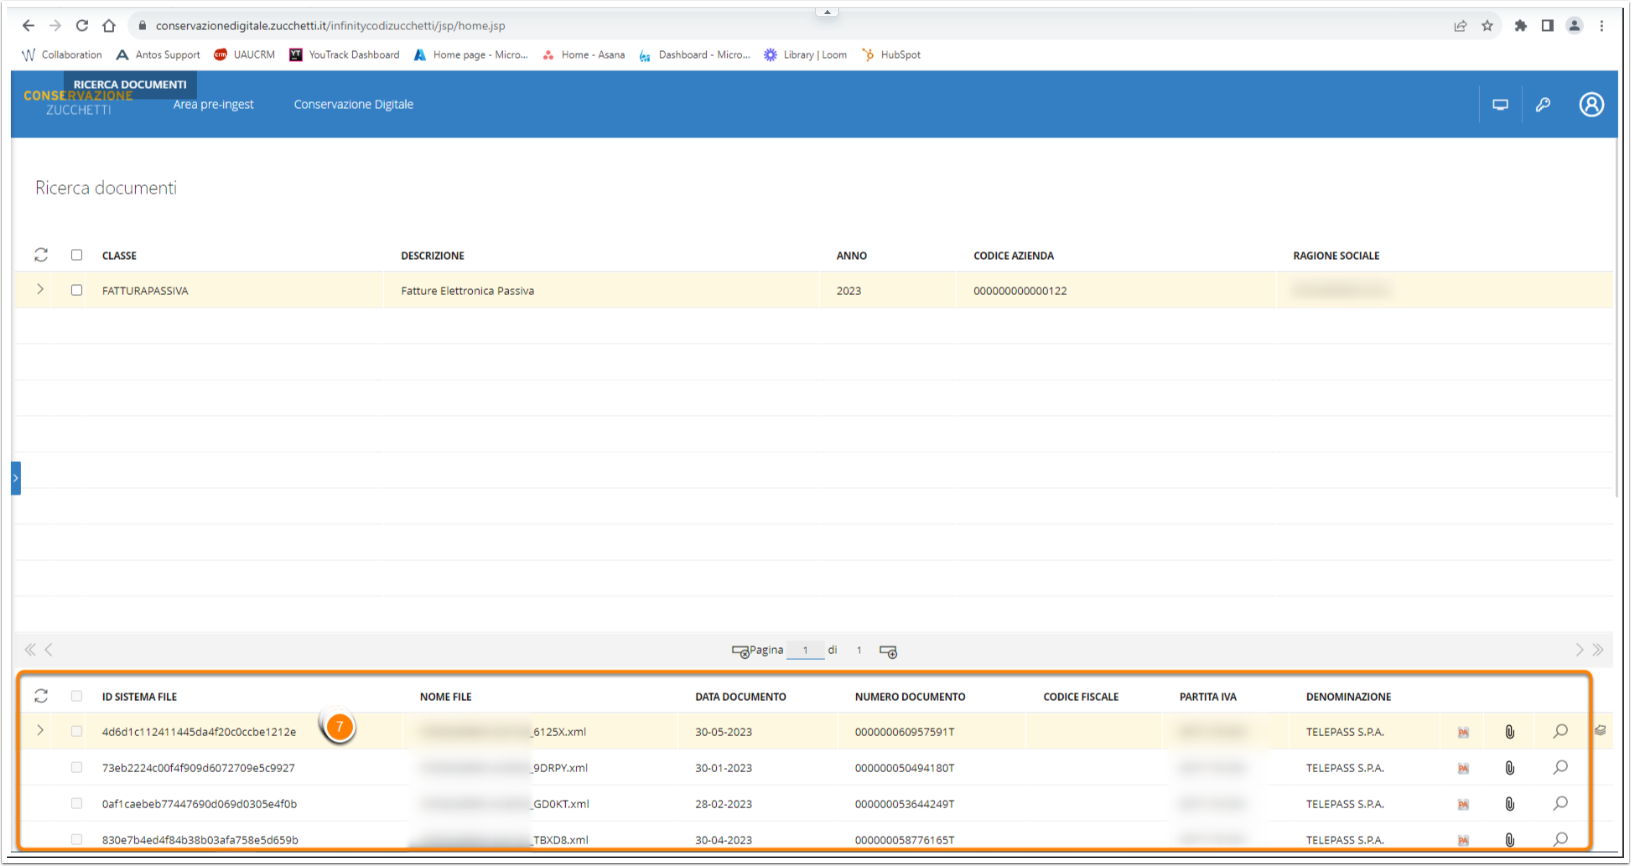Select Fatture Elettronica Passiva description cell

pos(467,291)
